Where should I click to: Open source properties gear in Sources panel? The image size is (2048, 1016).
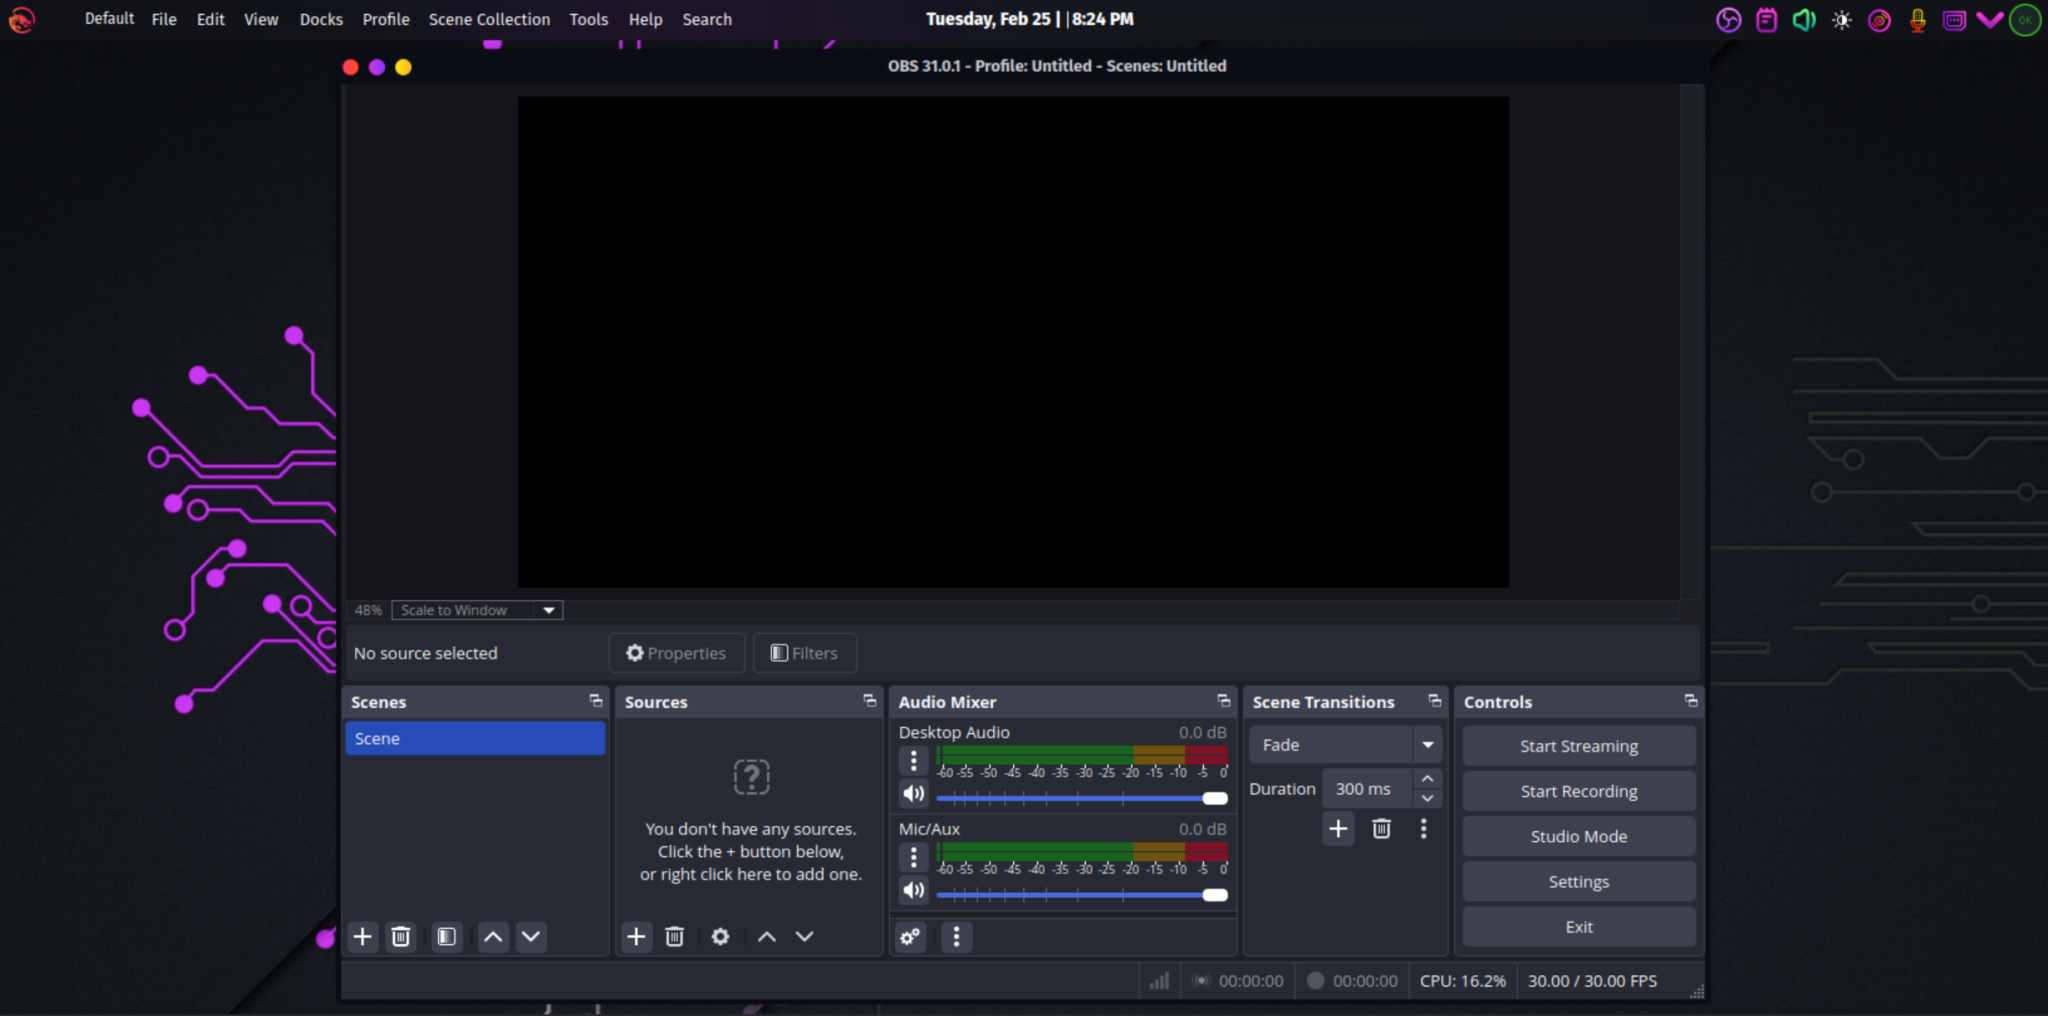pyautogui.click(x=720, y=936)
